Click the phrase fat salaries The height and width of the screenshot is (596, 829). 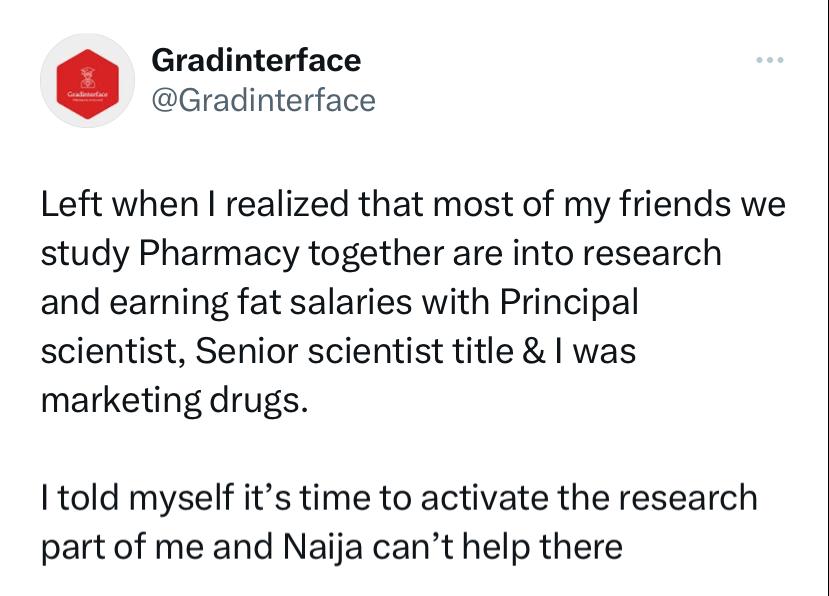(325, 302)
